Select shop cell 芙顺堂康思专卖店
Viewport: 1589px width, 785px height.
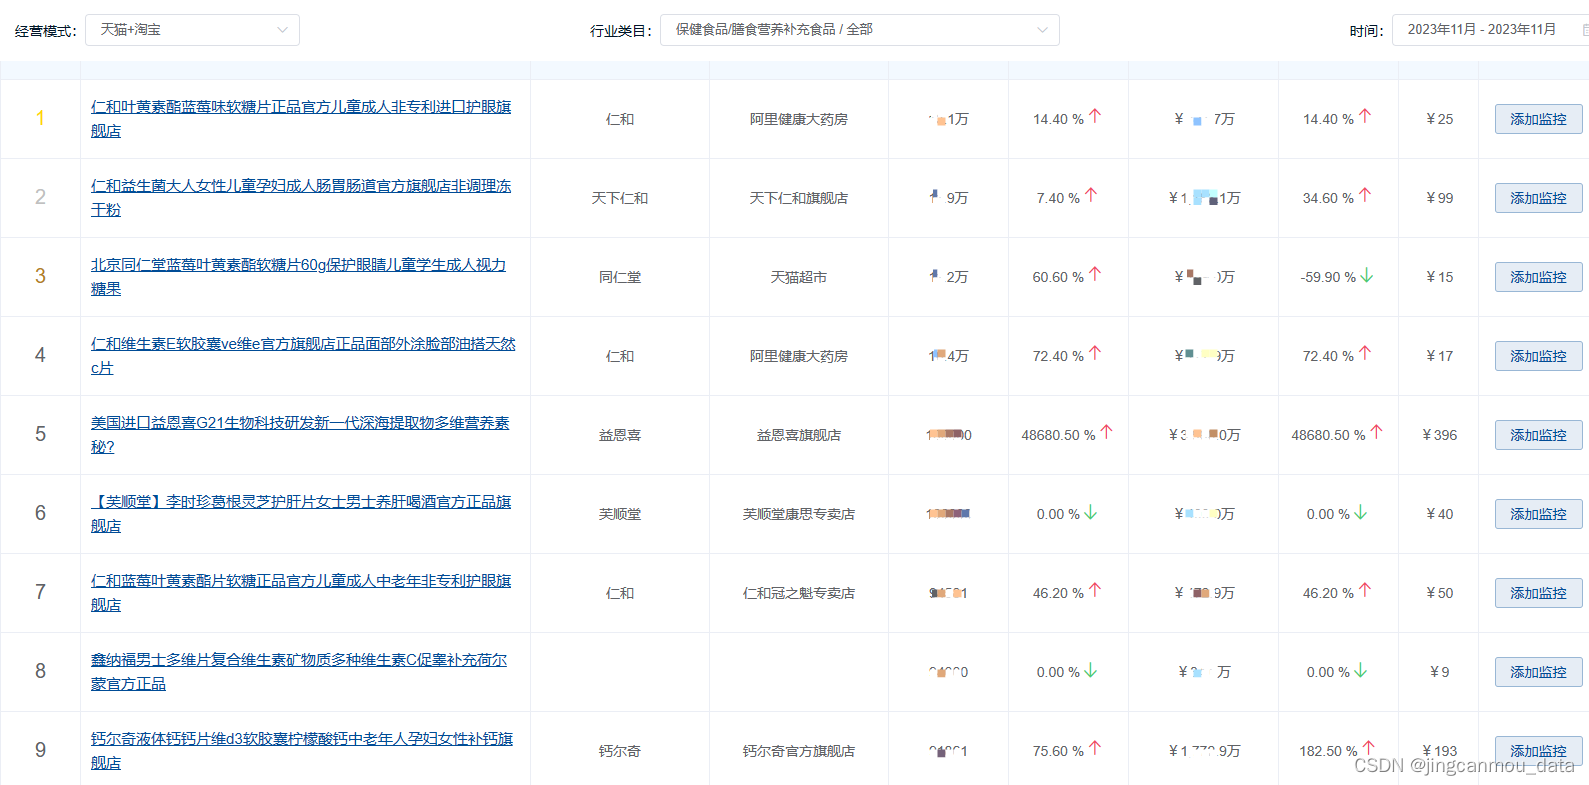[x=799, y=514]
